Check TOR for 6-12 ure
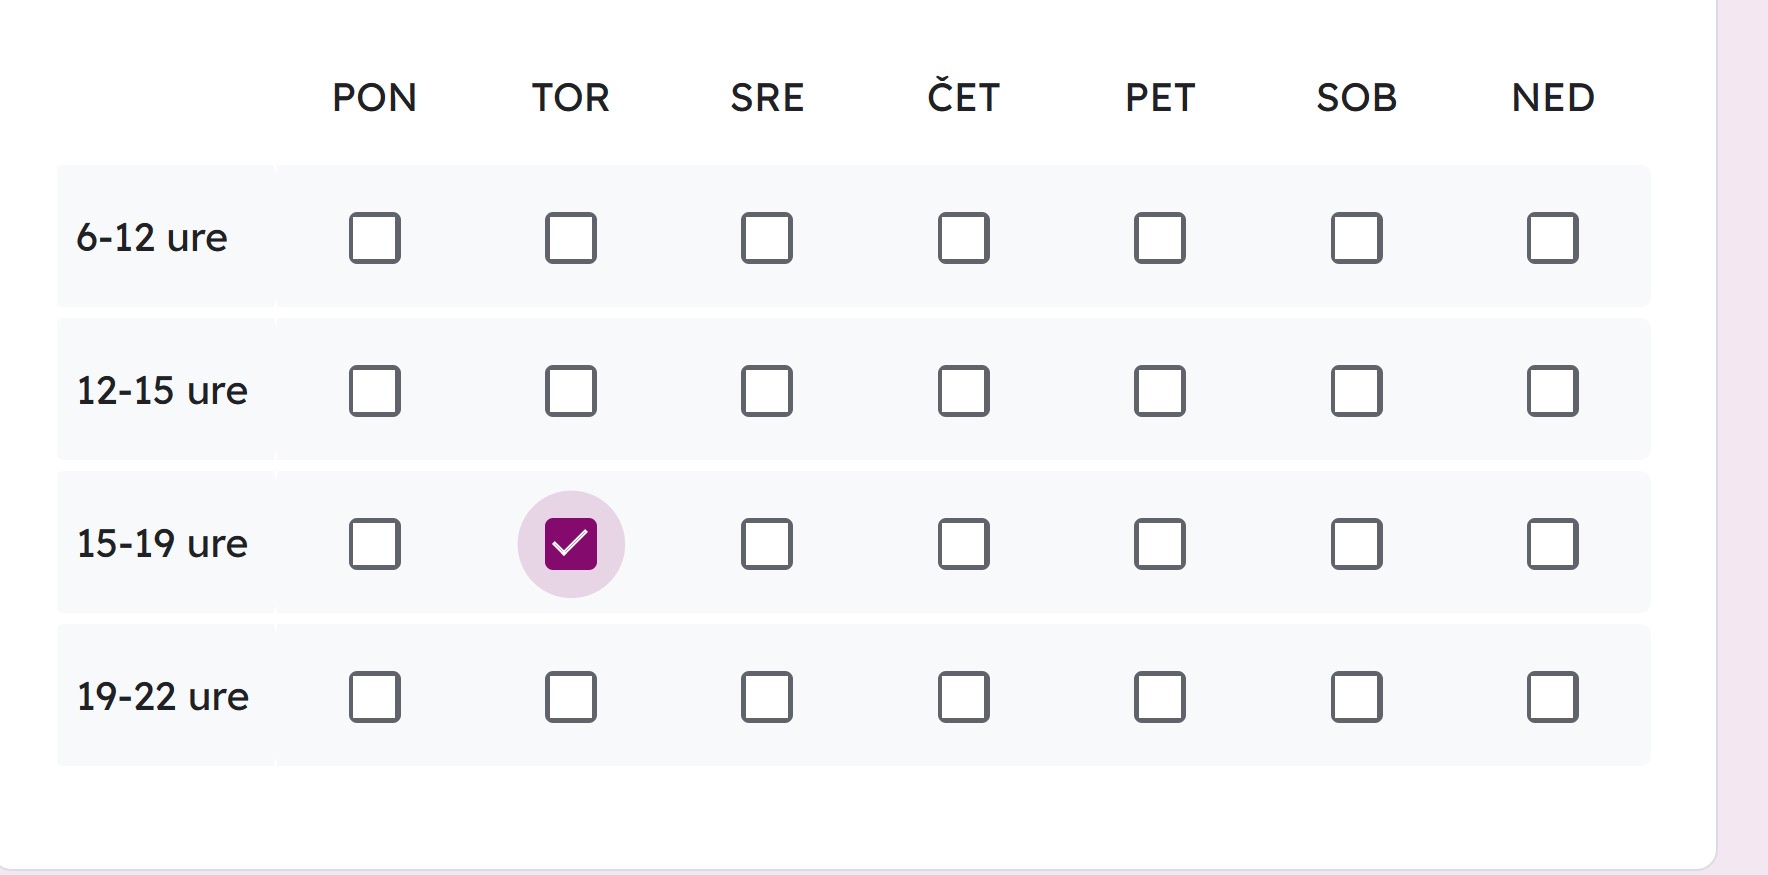Viewport: 1768px width, 875px height. pyautogui.click(x=571, y=238)
